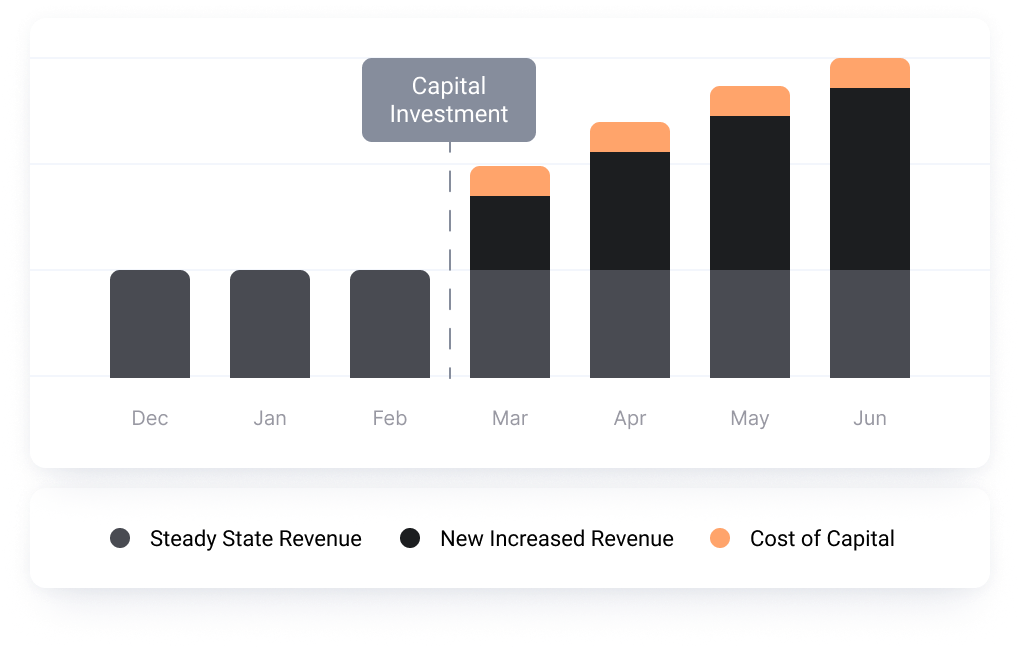The height and width of the screenshot is (648, 1020).
Task: Select the black segment of the March bar
Action: coord(510,233)
